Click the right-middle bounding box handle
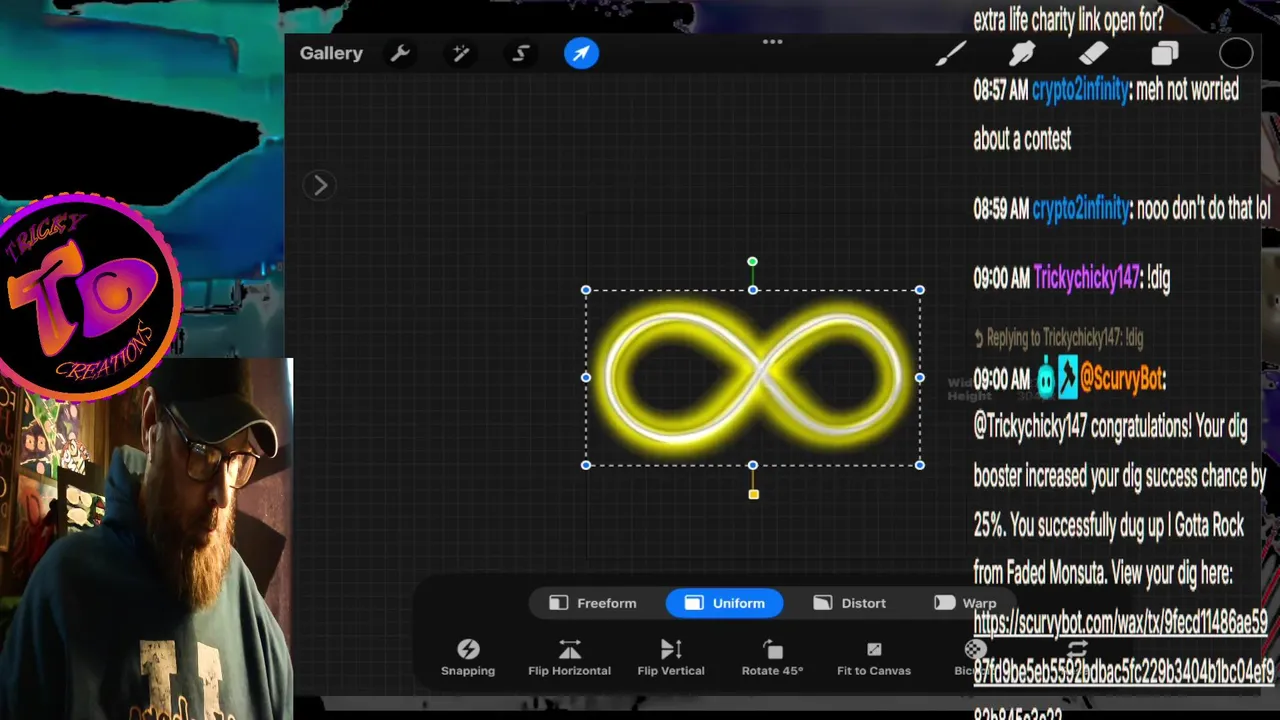This screenshot has height=720, width=1280. (919, 378)
